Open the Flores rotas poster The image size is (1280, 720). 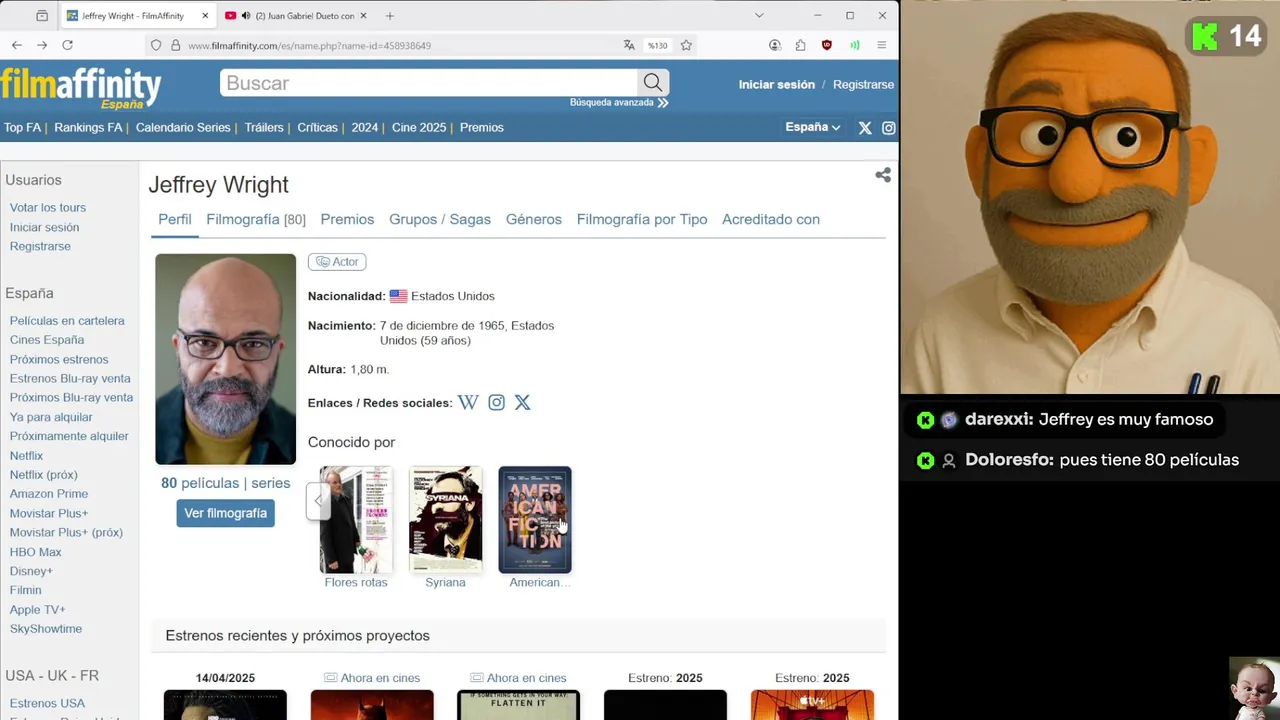pyautogui.click(x=356, y=520)
